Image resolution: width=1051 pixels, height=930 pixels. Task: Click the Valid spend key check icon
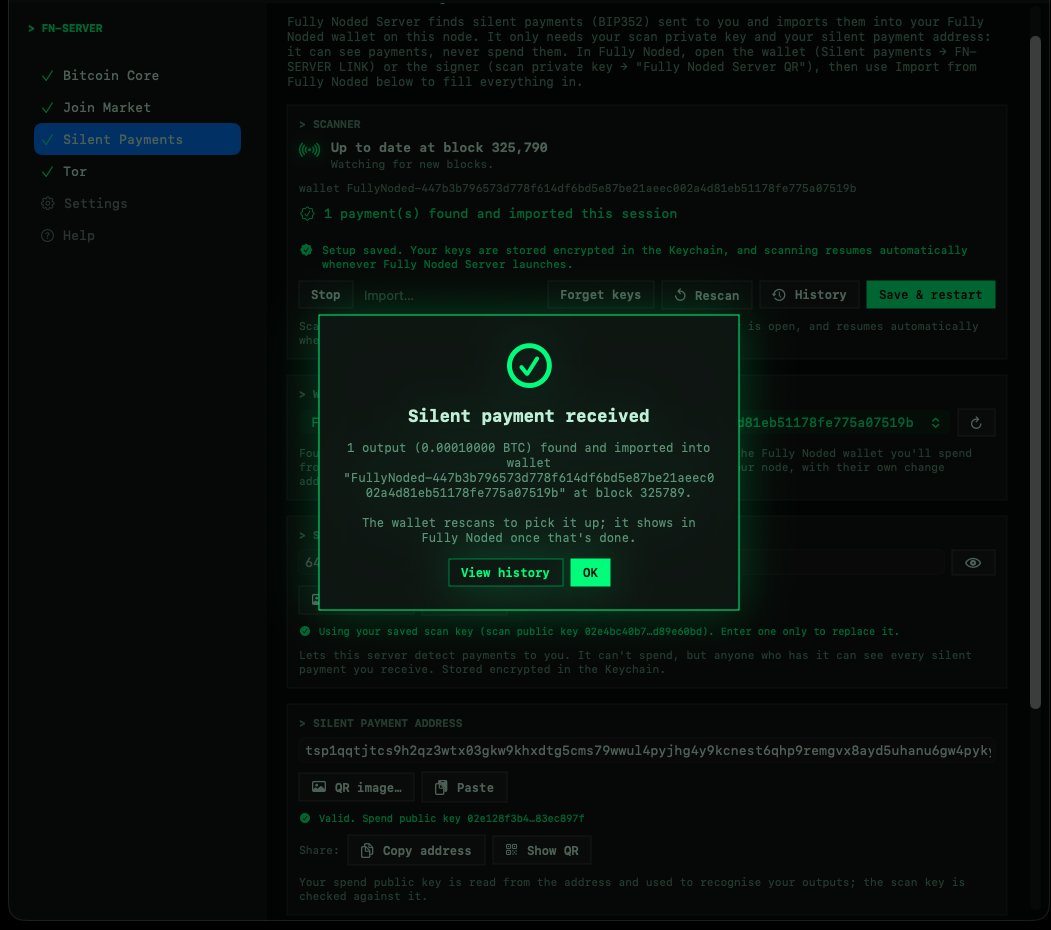coord(305,819)
